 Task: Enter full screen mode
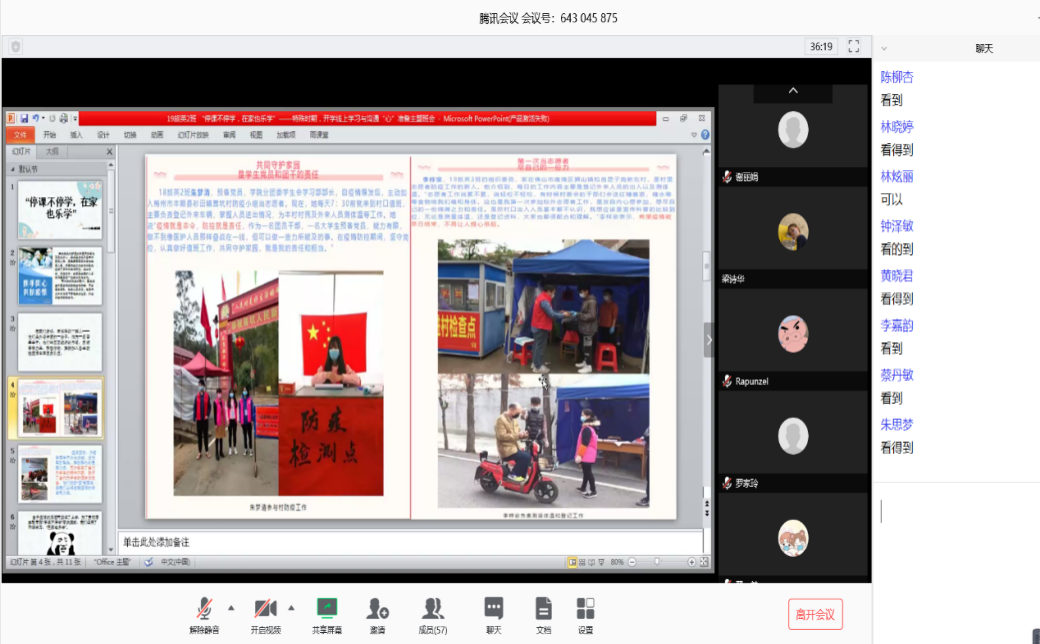pyautogui.click(x=854, y=46)
